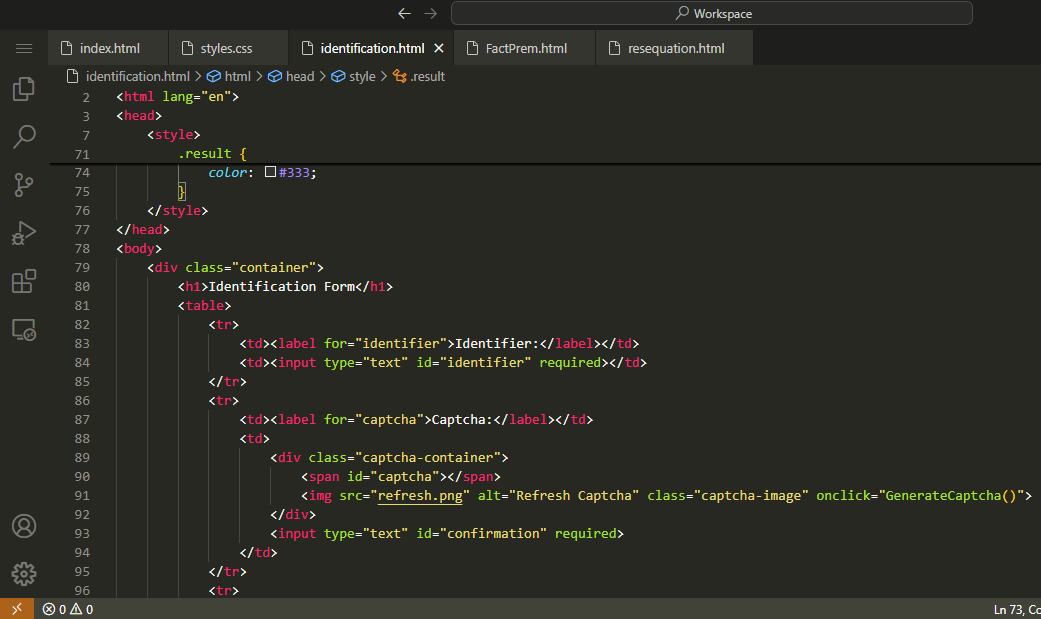Open the Source Control view
Screen dimensions: 1041x619
coord(24,185)
